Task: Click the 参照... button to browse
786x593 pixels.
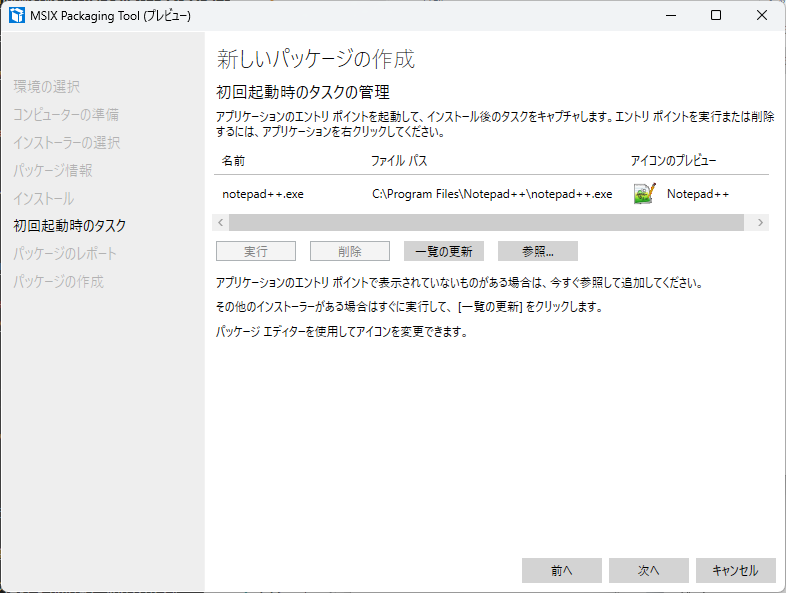Action: point(537,251)
